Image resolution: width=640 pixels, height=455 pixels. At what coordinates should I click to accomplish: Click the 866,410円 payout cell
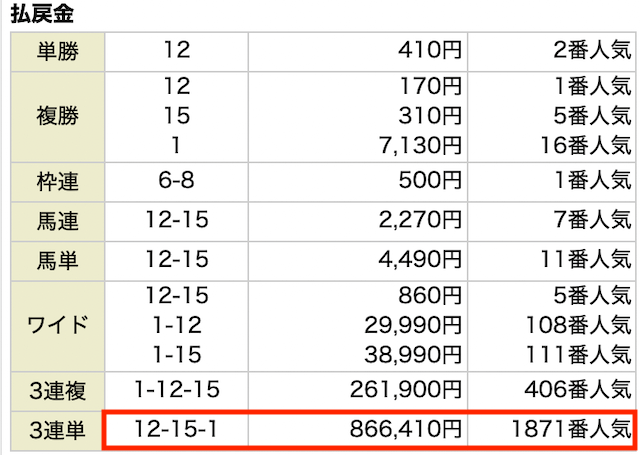pos(358,430)
